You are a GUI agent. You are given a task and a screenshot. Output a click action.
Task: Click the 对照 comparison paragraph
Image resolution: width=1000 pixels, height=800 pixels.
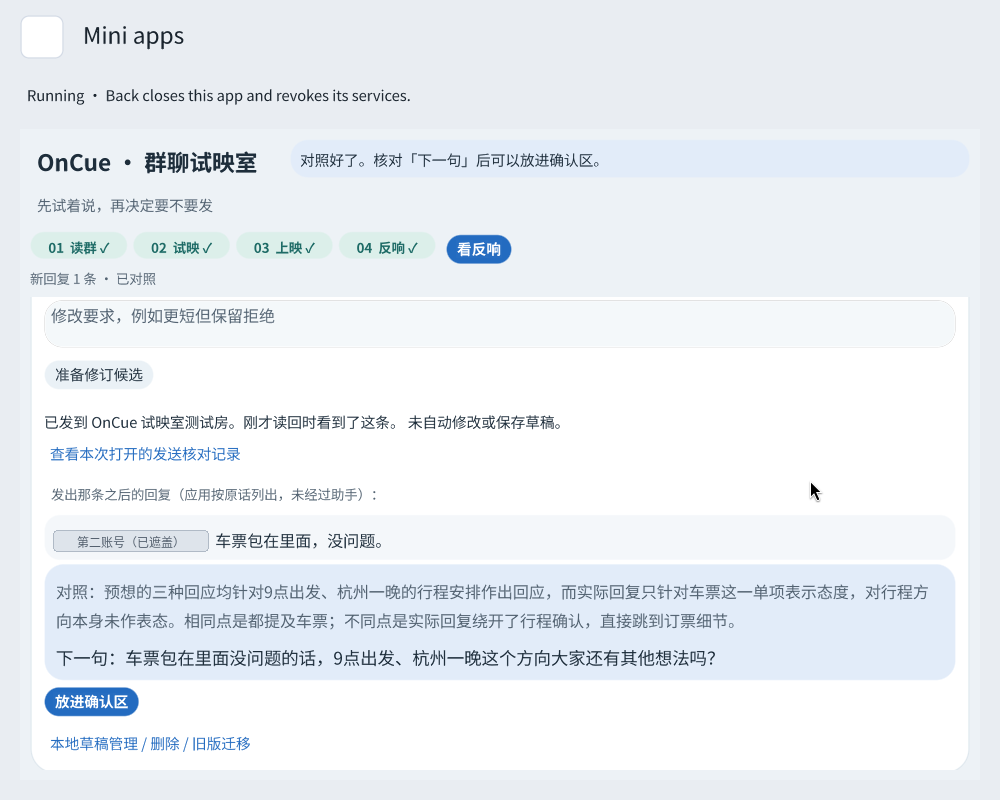(492, 606)
